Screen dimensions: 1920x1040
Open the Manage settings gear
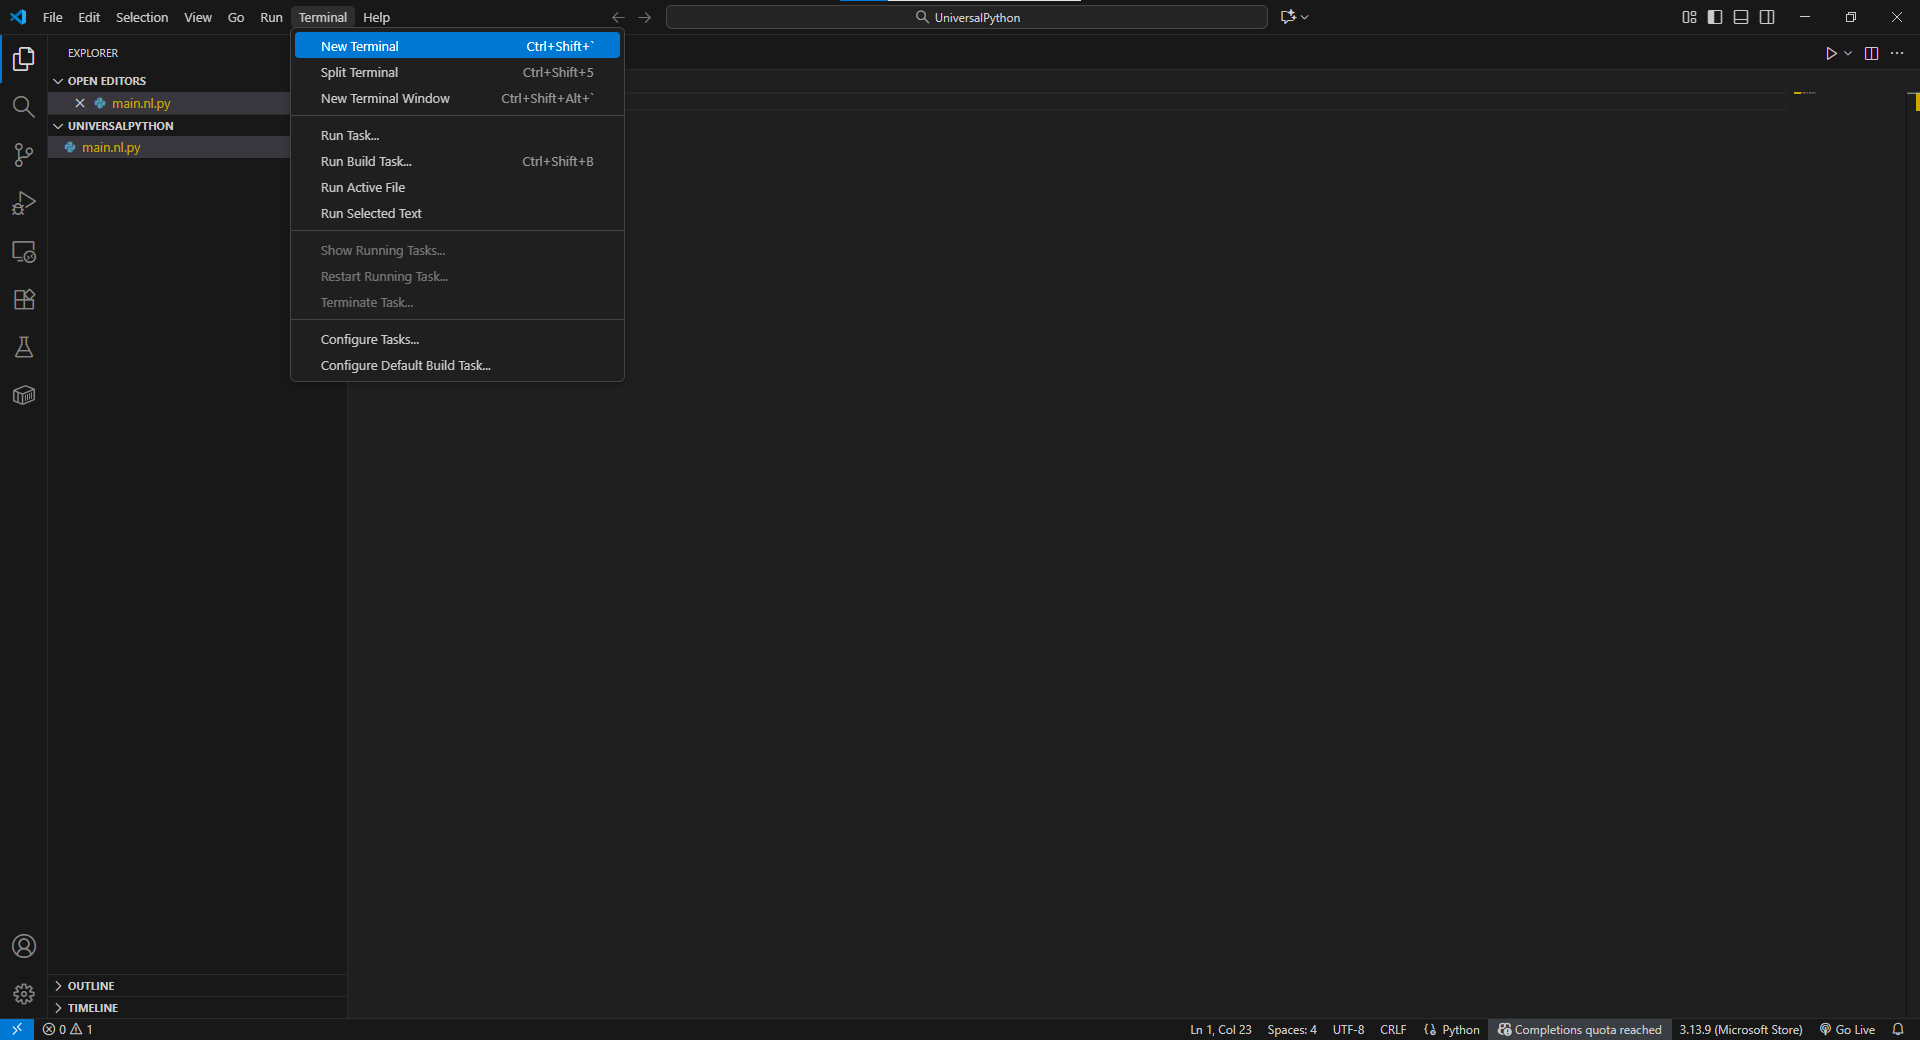(23, 994)
